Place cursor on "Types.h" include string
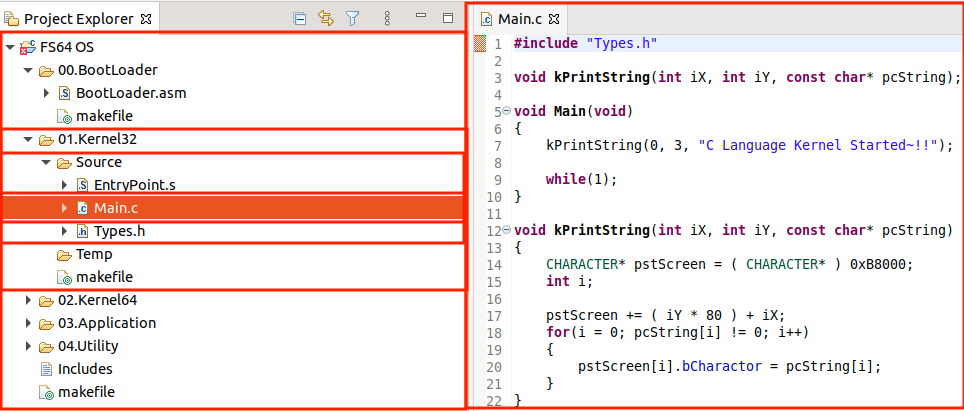Viewport: 964px width, 411px height. (x=622, y=43)
